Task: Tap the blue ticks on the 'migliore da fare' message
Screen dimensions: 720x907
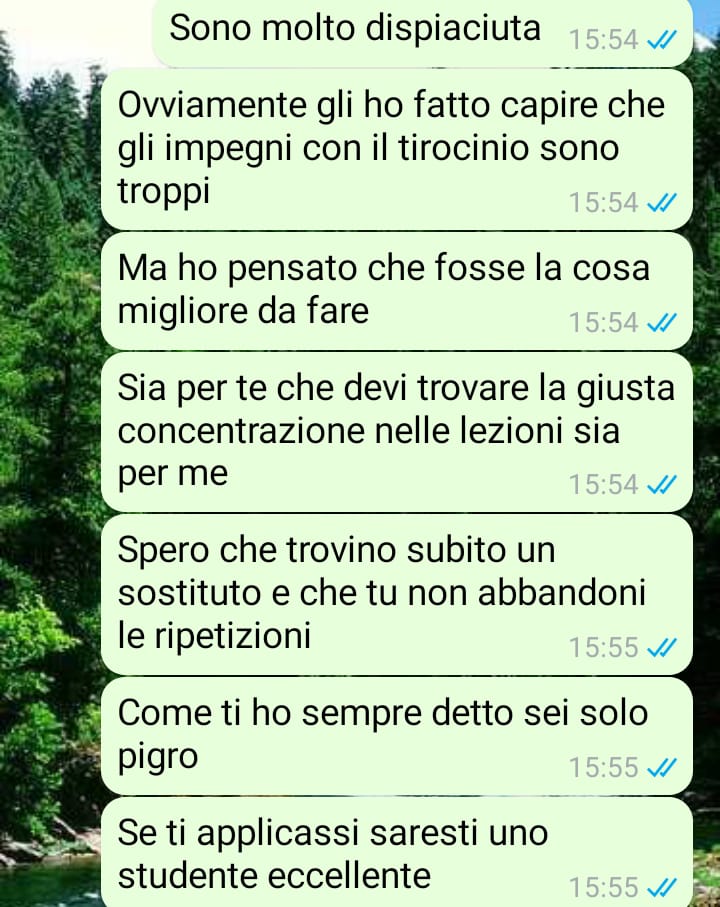Action: 662,322
